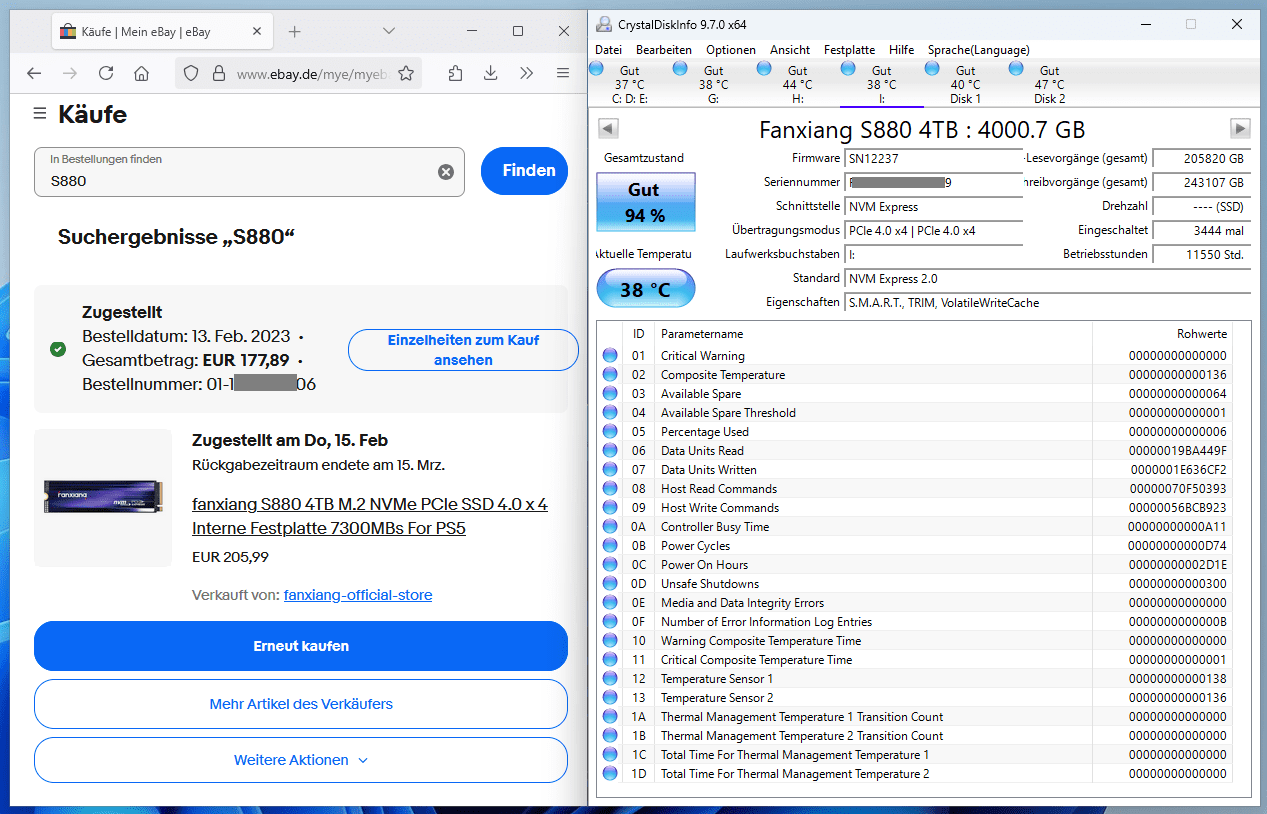Open the Hilfe menu
1267x814 pixels.
click(901, 50)
